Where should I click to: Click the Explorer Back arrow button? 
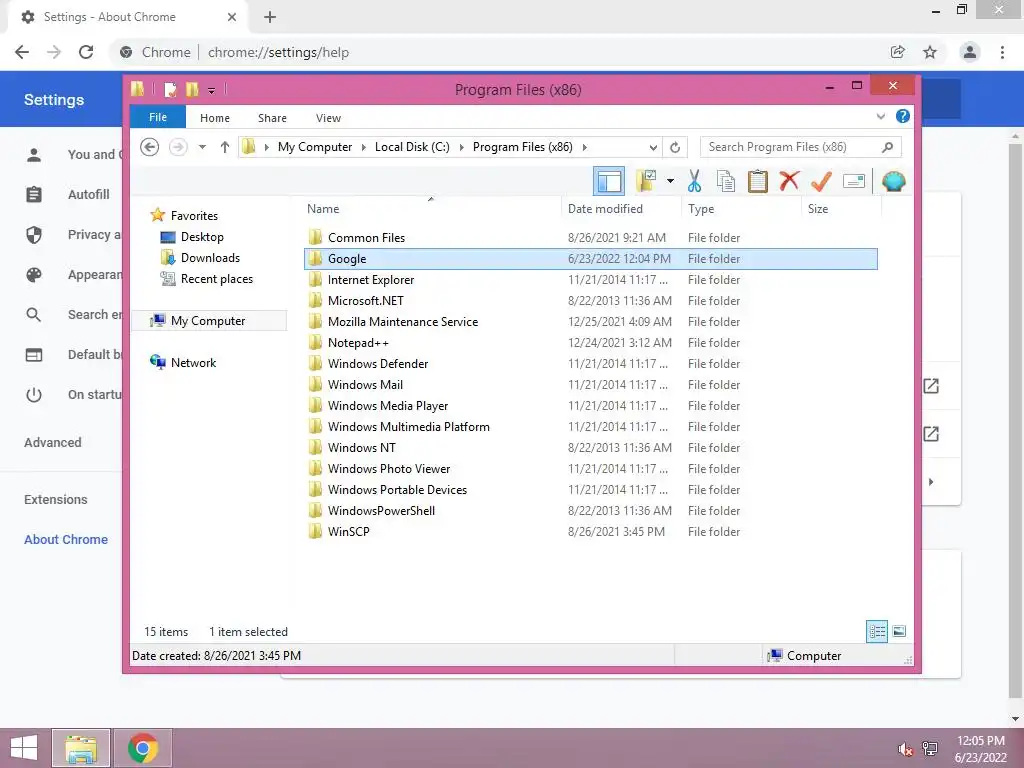click(x=150, y=147)
